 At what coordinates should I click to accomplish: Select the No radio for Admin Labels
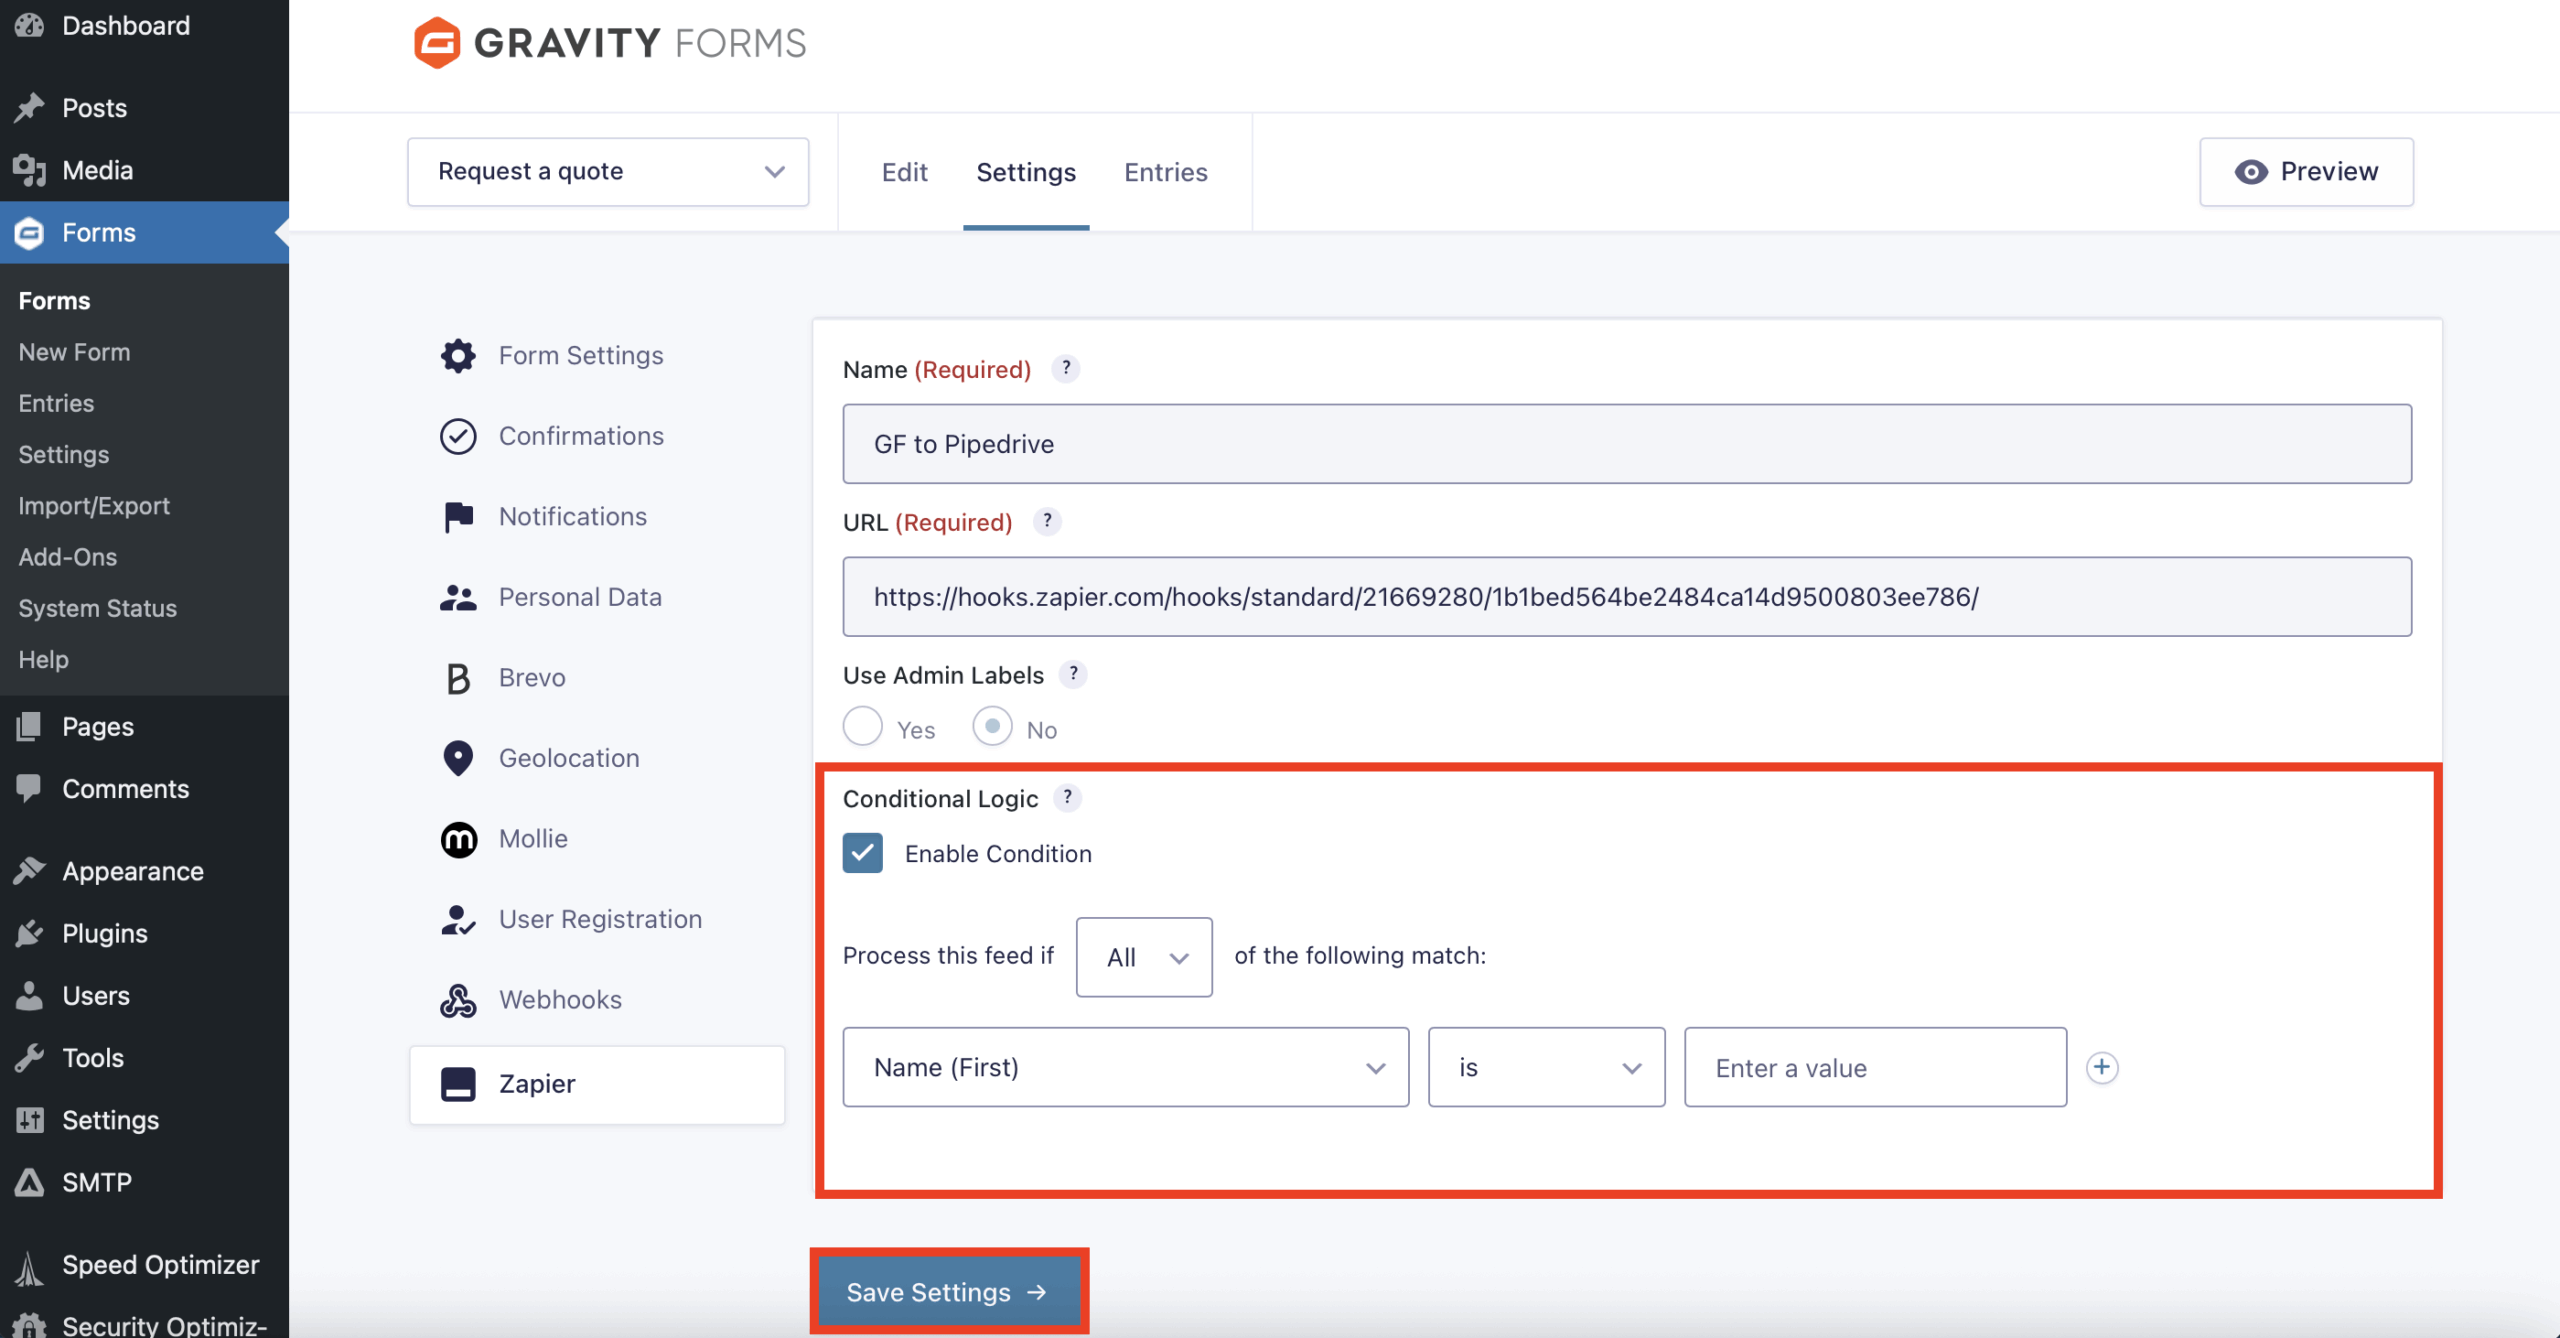pos(992,727)
